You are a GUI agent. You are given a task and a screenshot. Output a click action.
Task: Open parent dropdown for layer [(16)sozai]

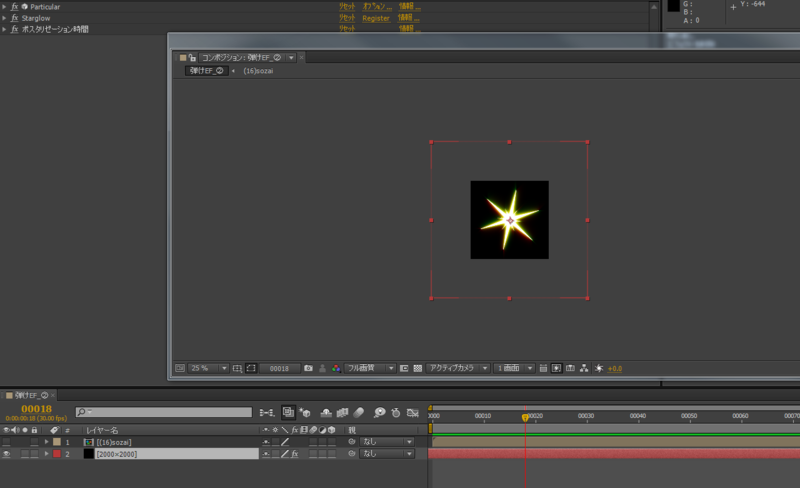click(387, 442)
